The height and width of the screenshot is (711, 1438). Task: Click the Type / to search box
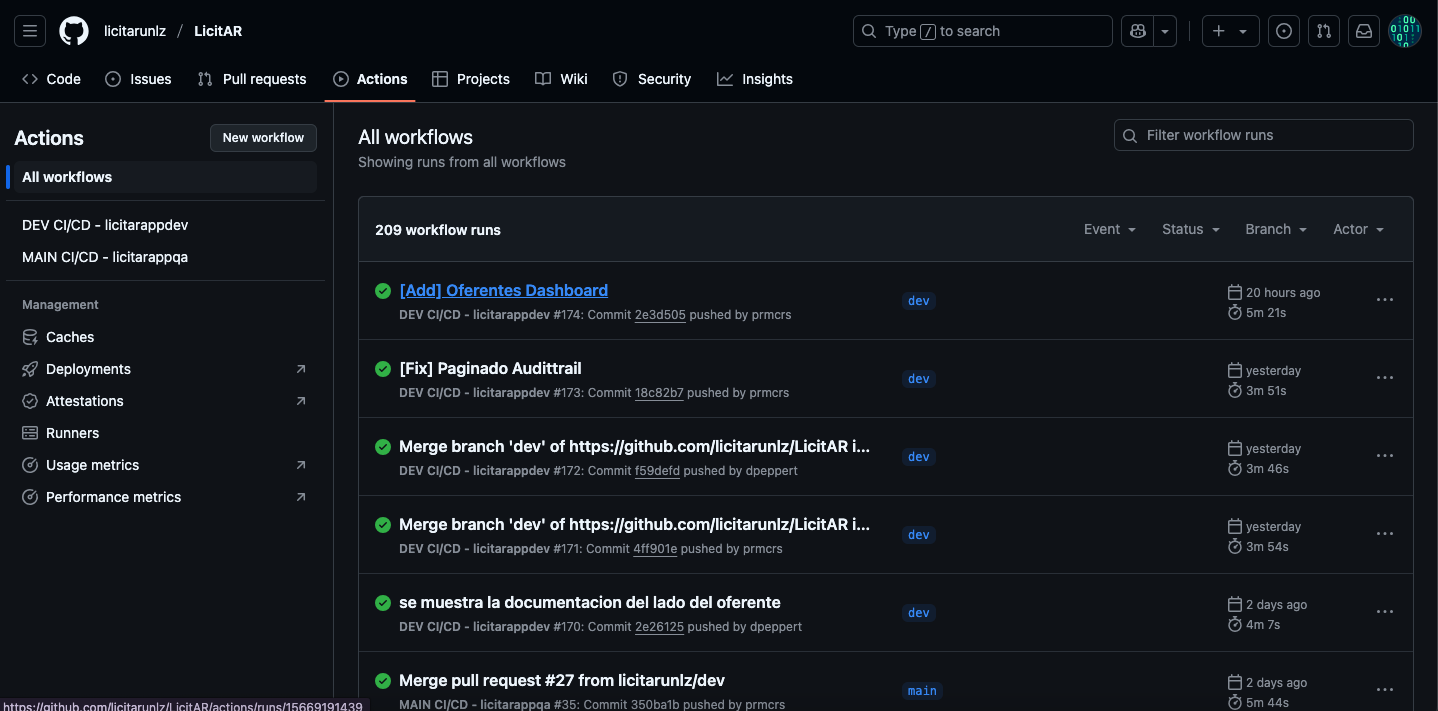click(982, 31)
